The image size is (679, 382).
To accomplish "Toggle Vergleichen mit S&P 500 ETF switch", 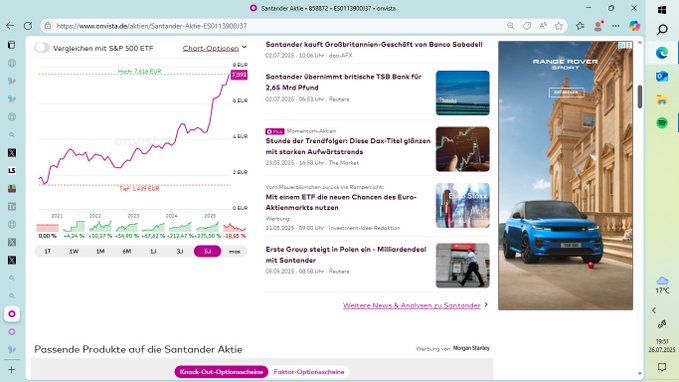I will (x=42, y=48).
